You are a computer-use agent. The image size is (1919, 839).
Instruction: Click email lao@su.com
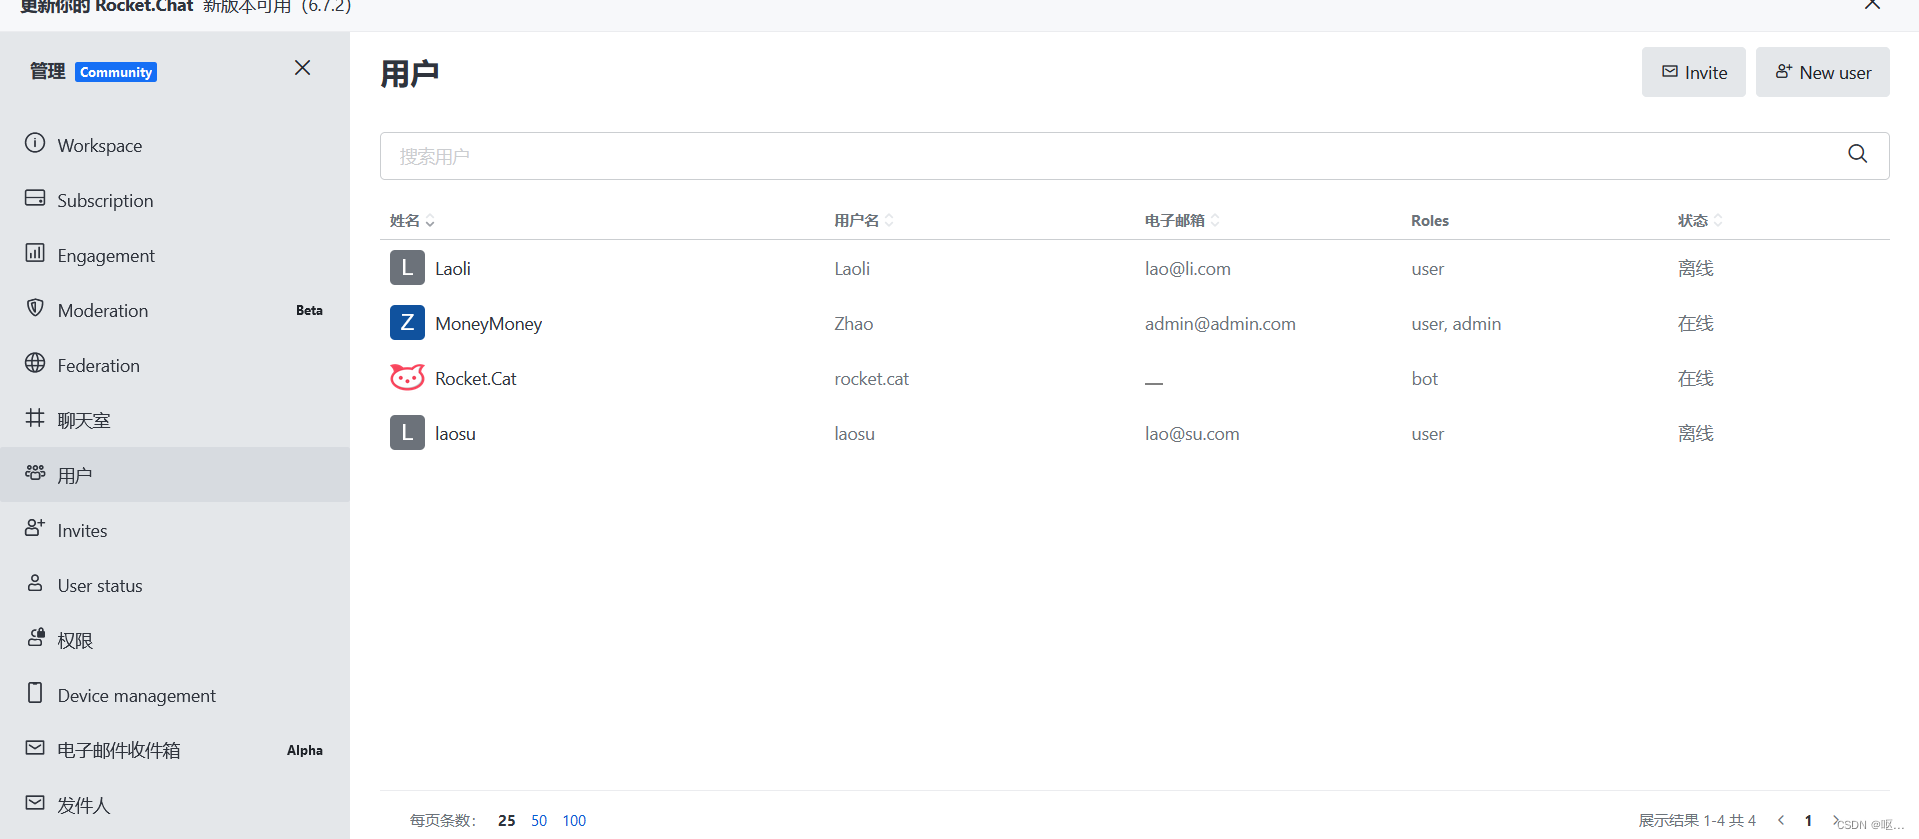pos(1192,433)
